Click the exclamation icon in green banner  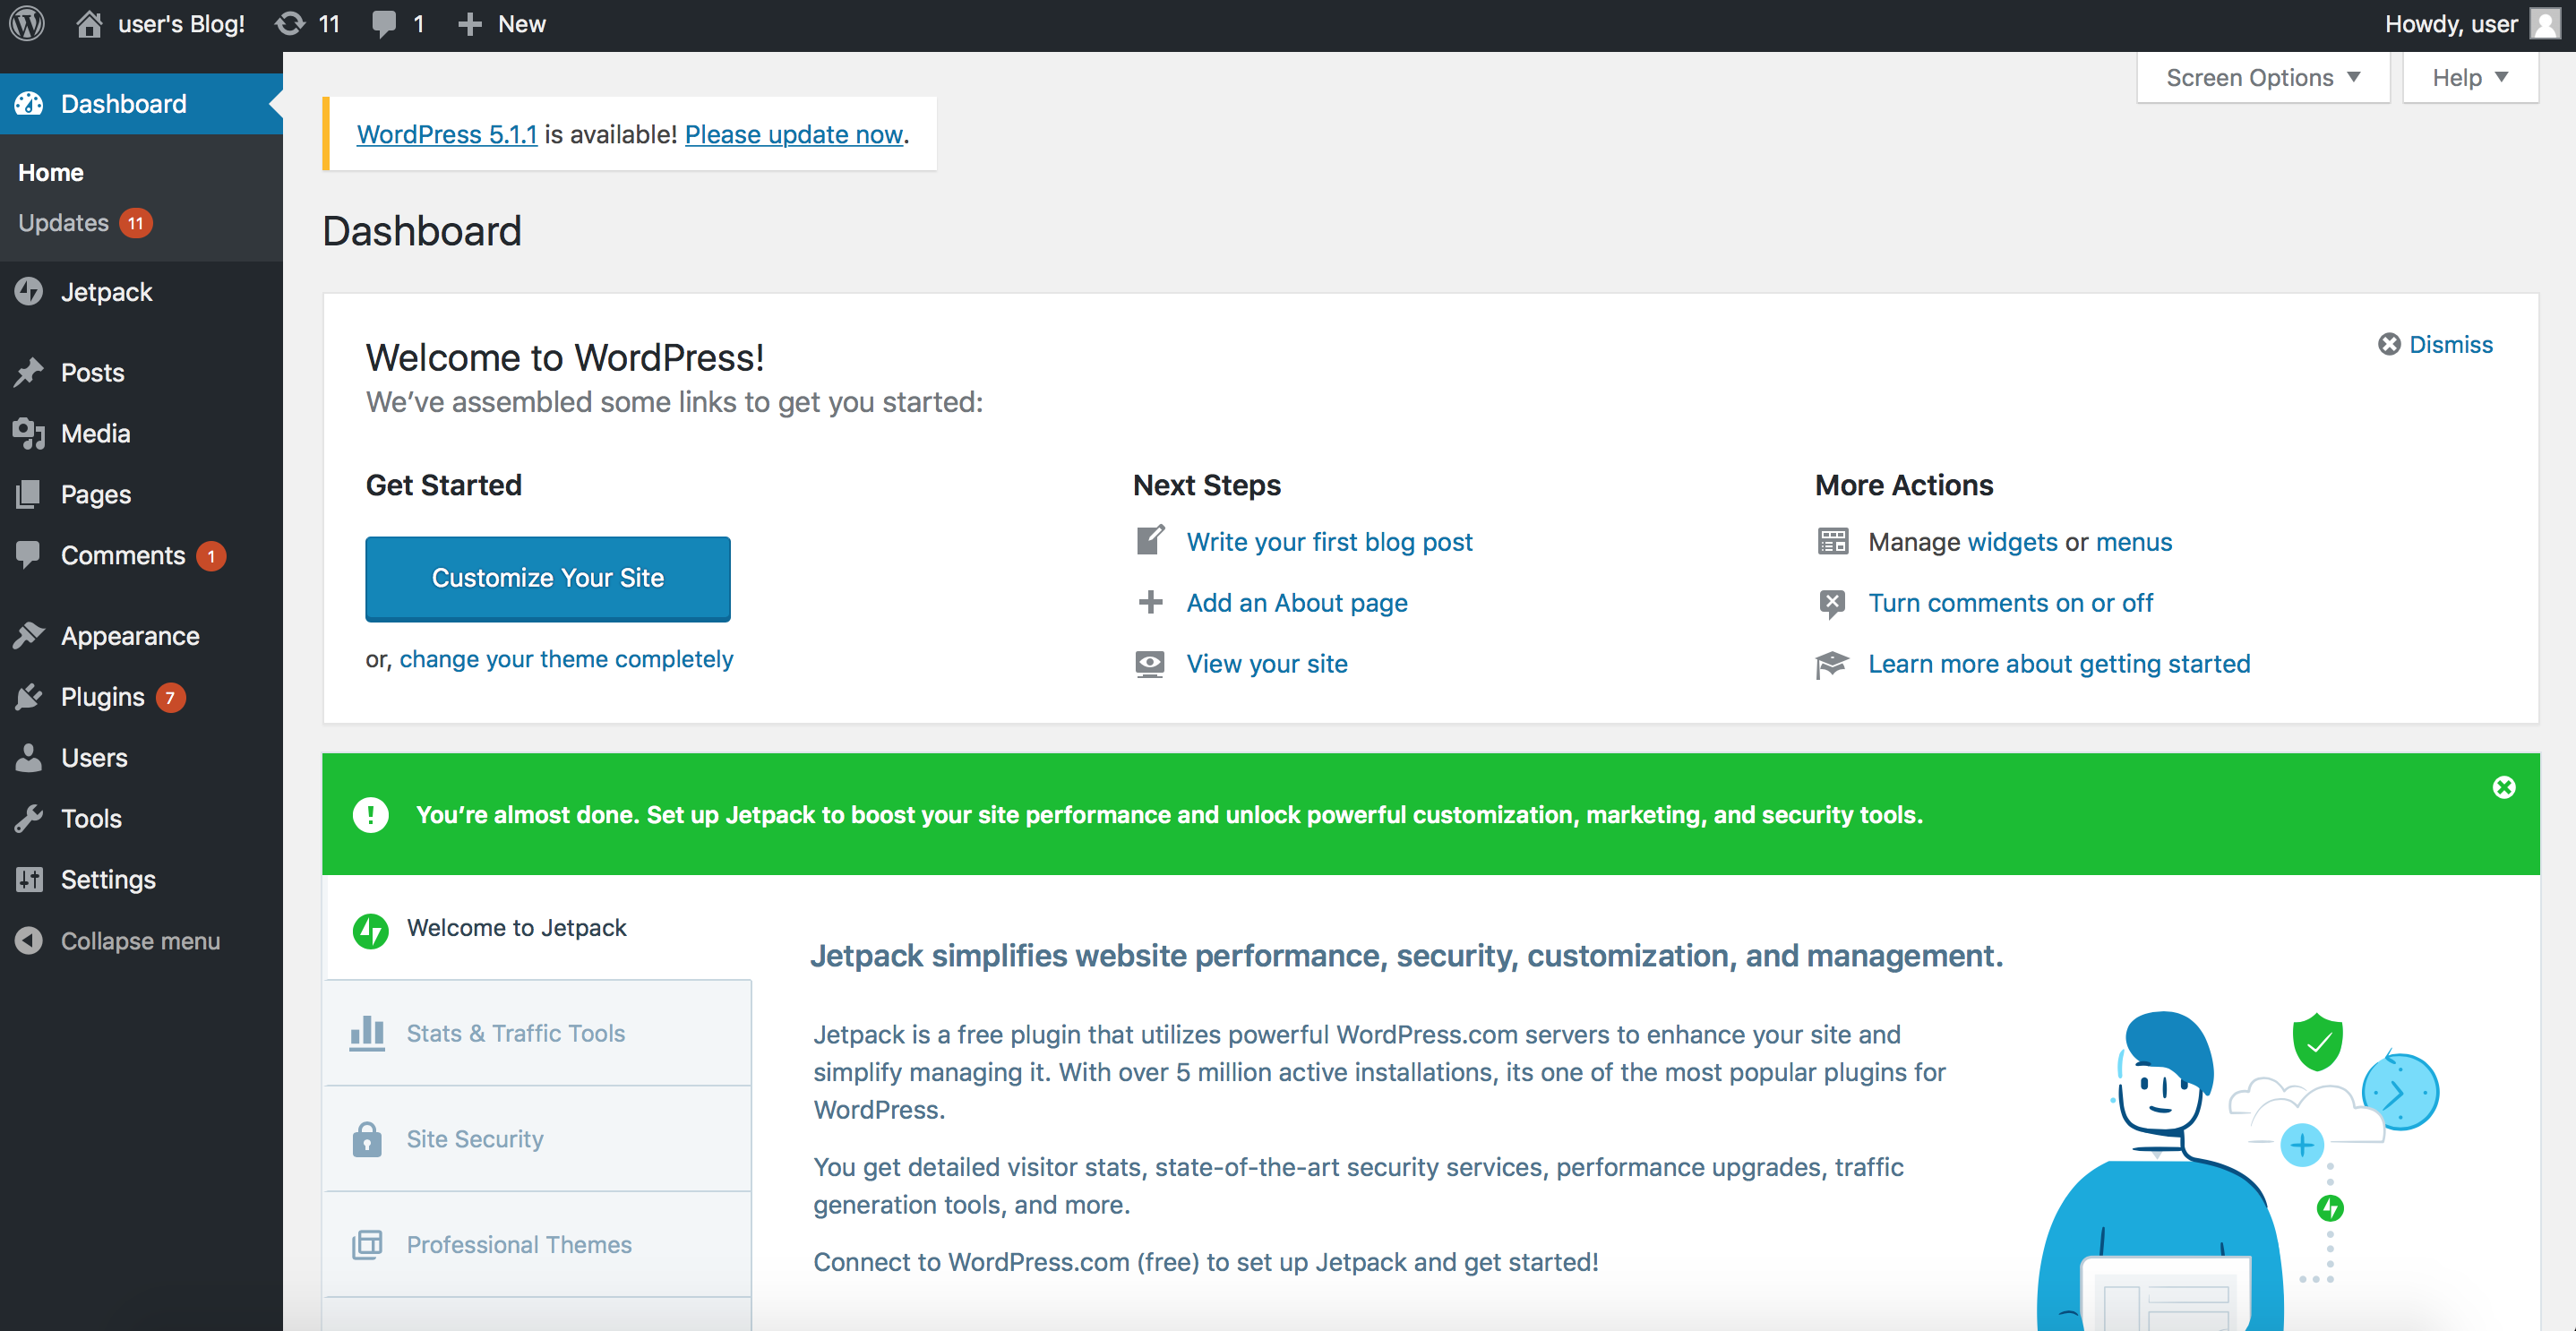pos(371,814)
